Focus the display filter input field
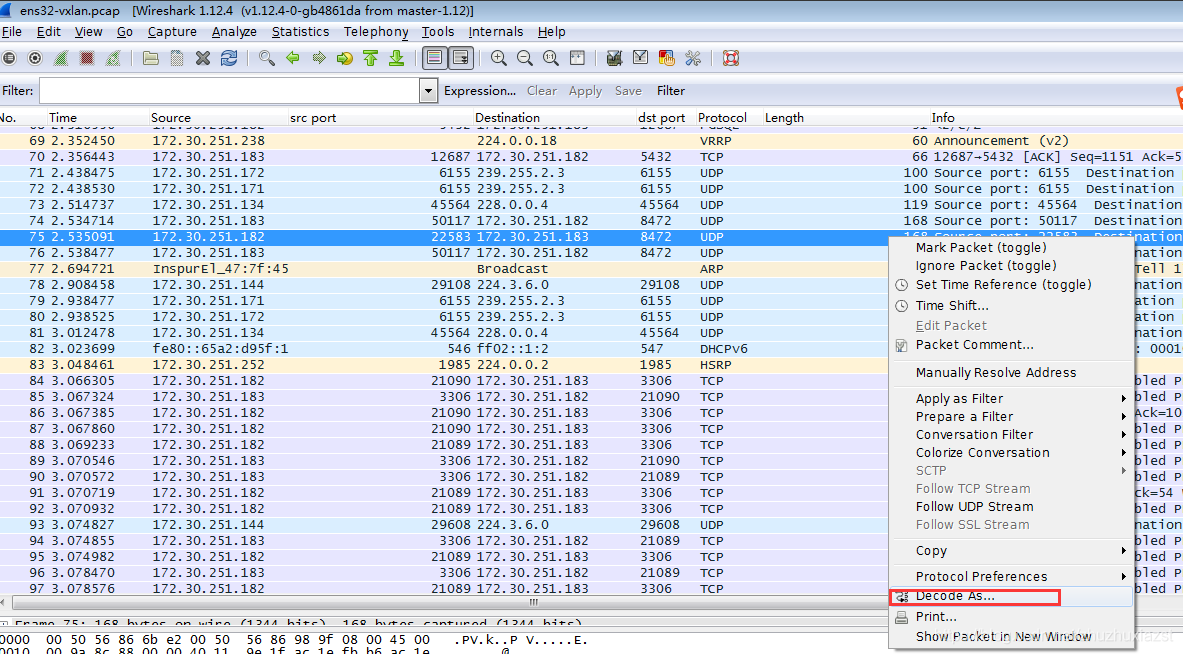Viewport: 1183px width, 654px height. pos(230,91)
